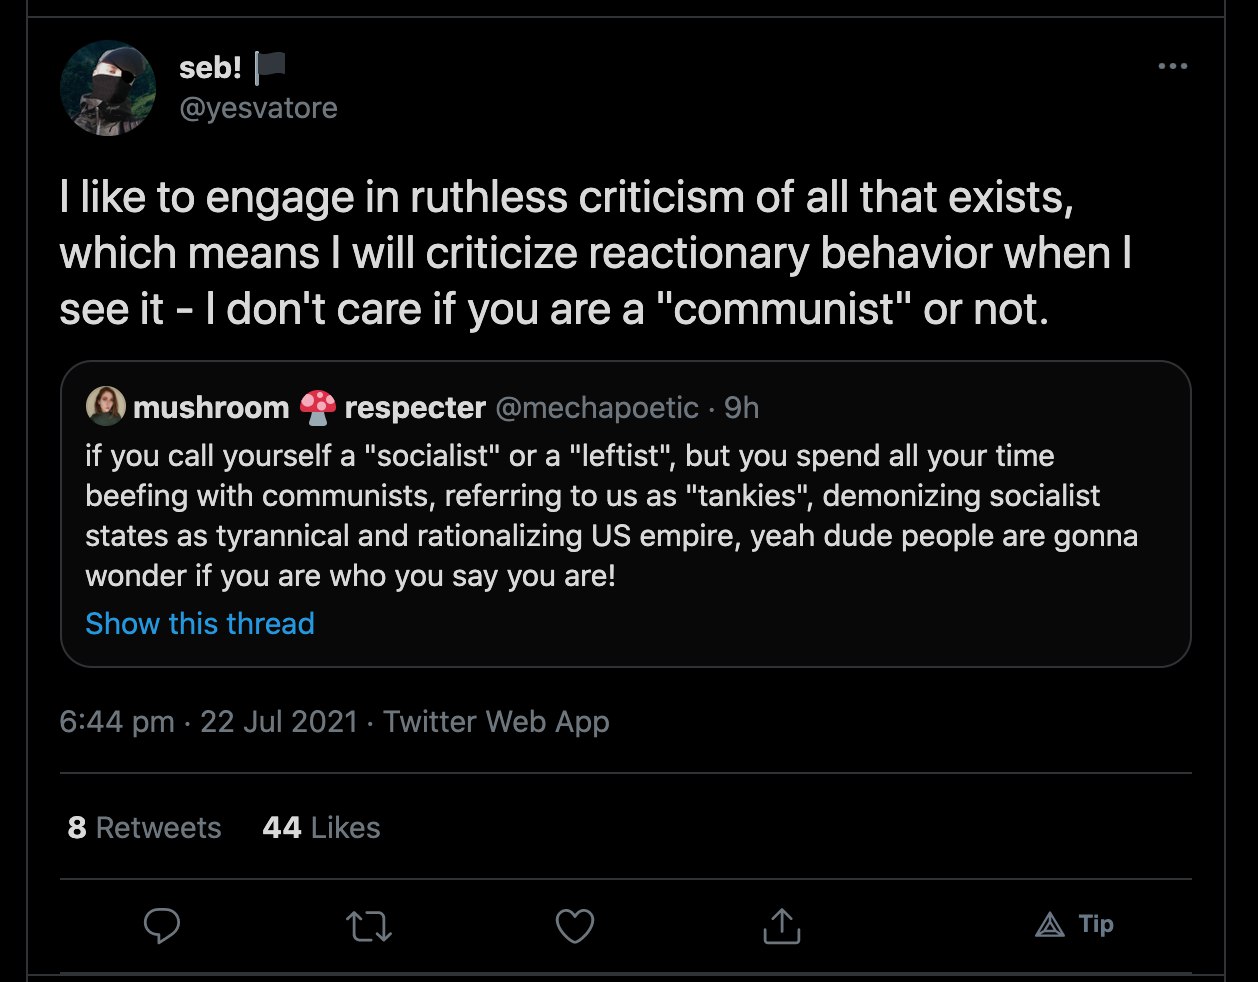The height and width of the screenshot is (982, 1258).
Task: Click the Tip triangle icon
Action: pos(1050,925)
